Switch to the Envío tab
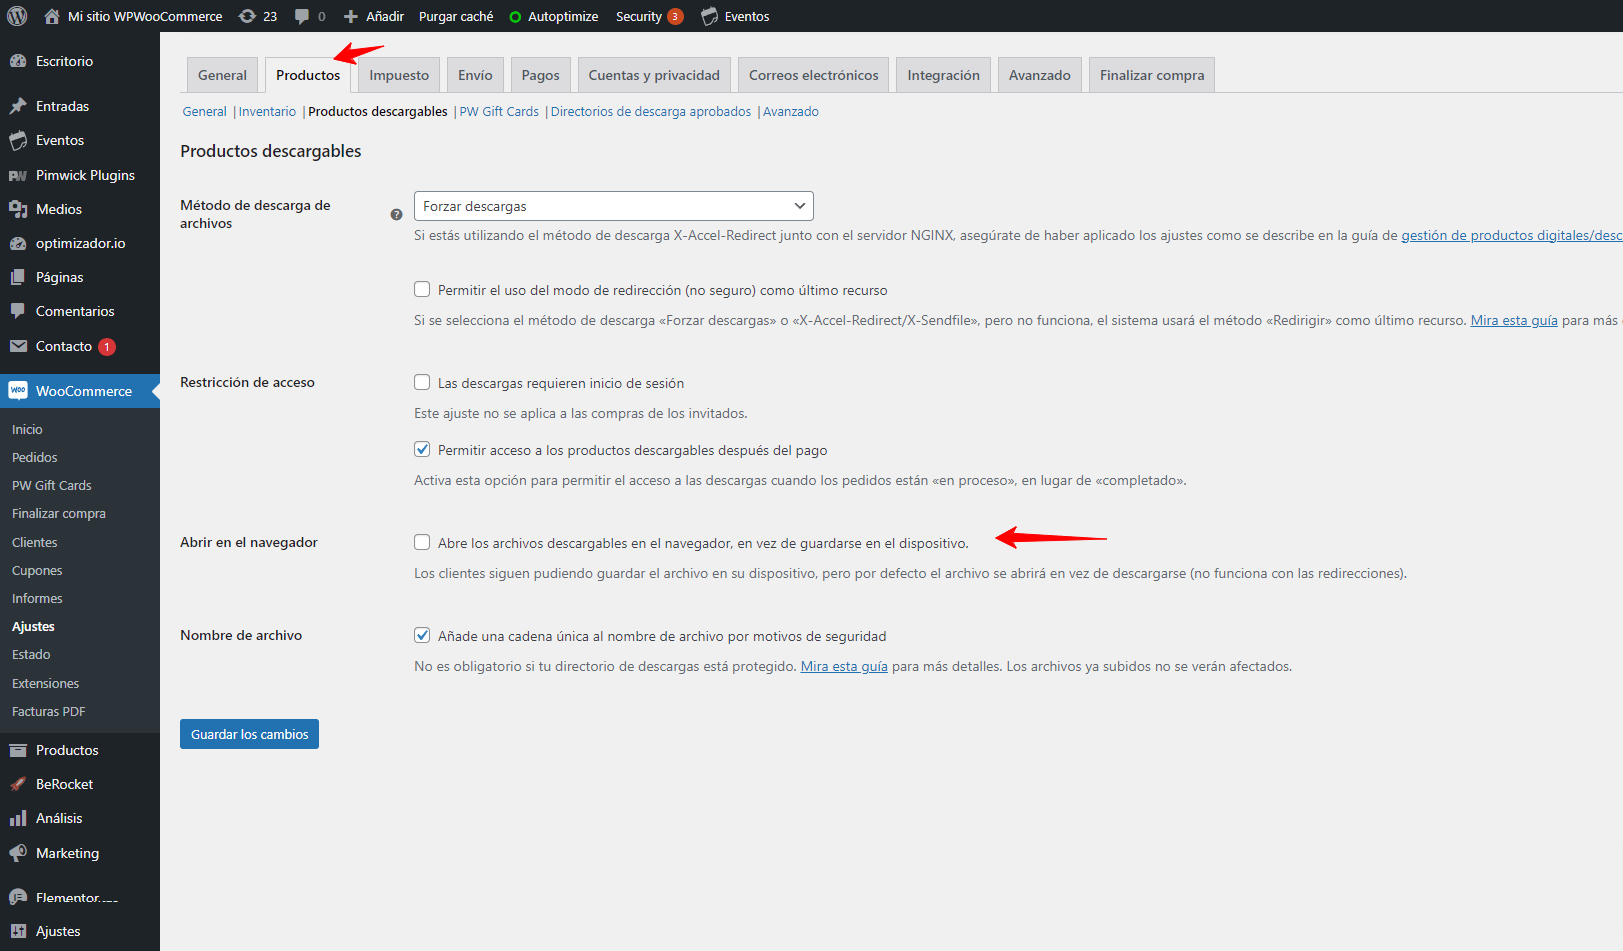 (475, 75)
